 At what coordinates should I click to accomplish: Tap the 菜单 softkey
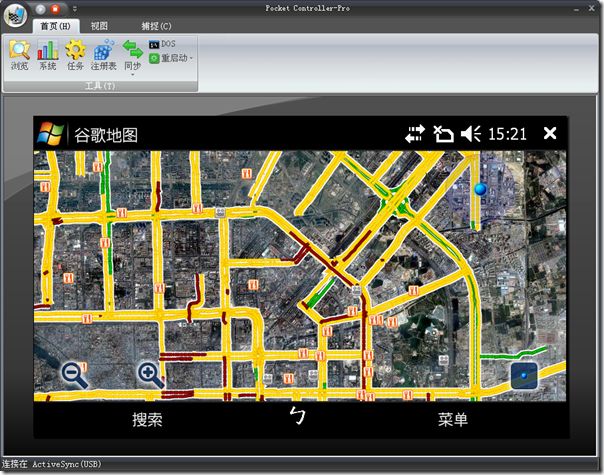point(453,420)
